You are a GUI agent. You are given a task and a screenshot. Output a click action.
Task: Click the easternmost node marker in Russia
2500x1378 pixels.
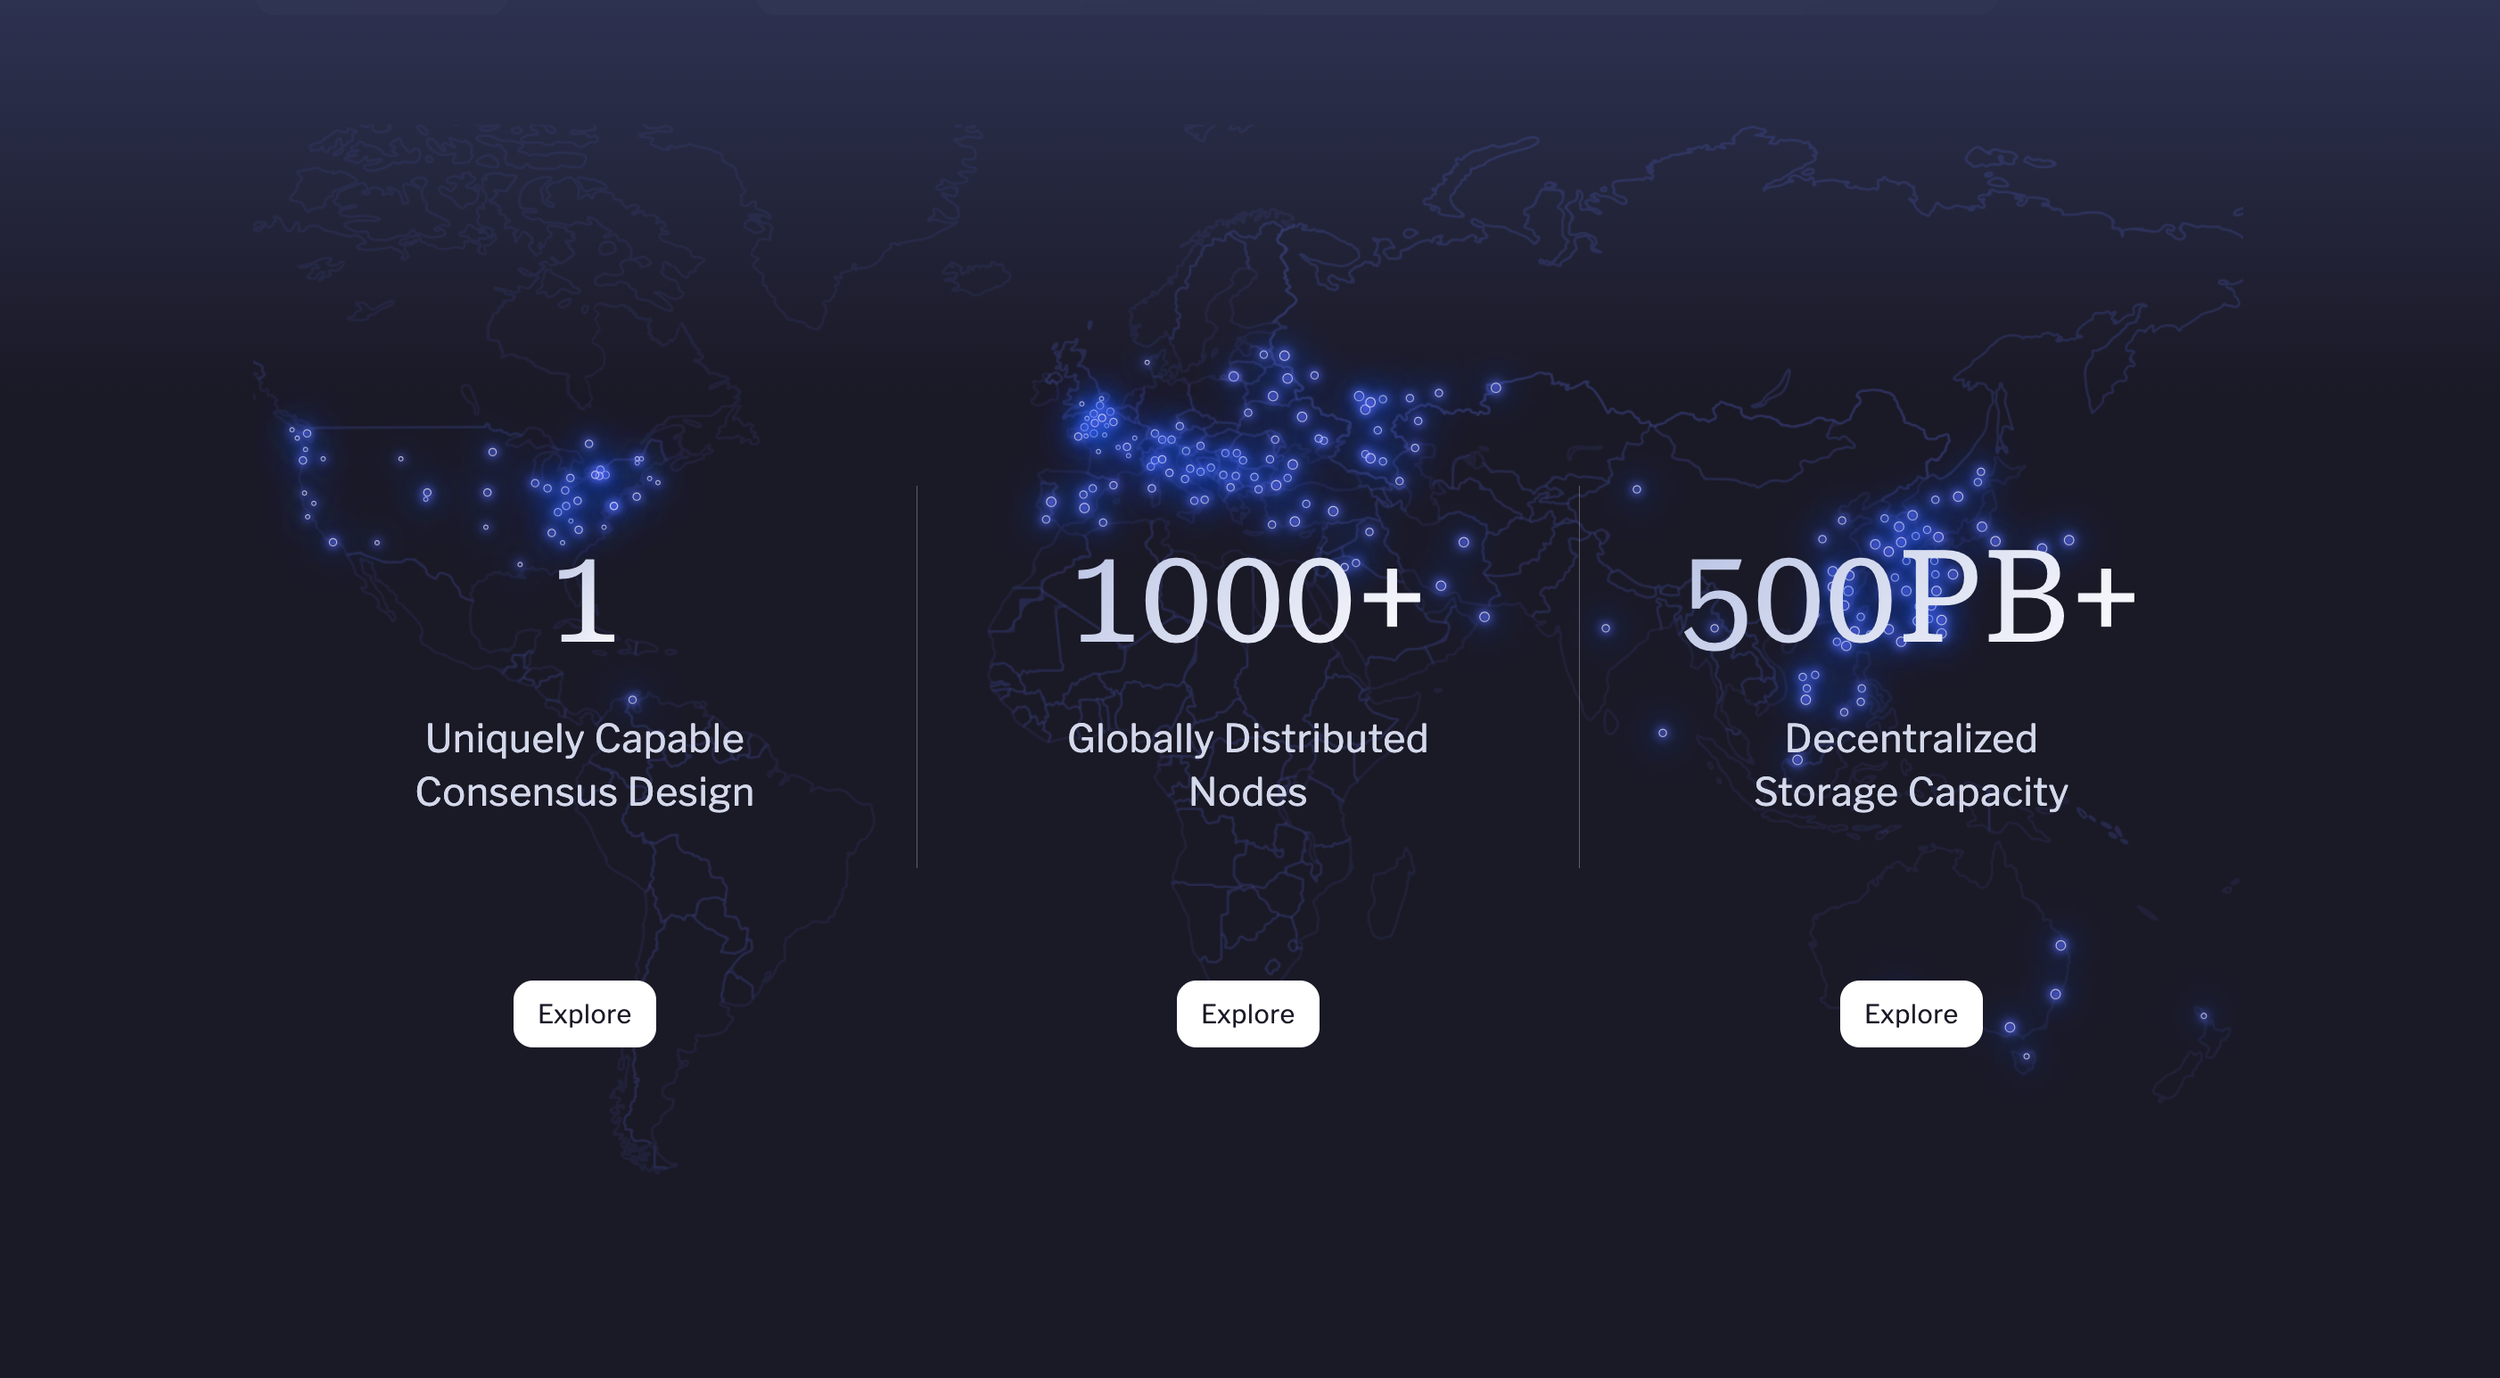tap(1496, 388)
